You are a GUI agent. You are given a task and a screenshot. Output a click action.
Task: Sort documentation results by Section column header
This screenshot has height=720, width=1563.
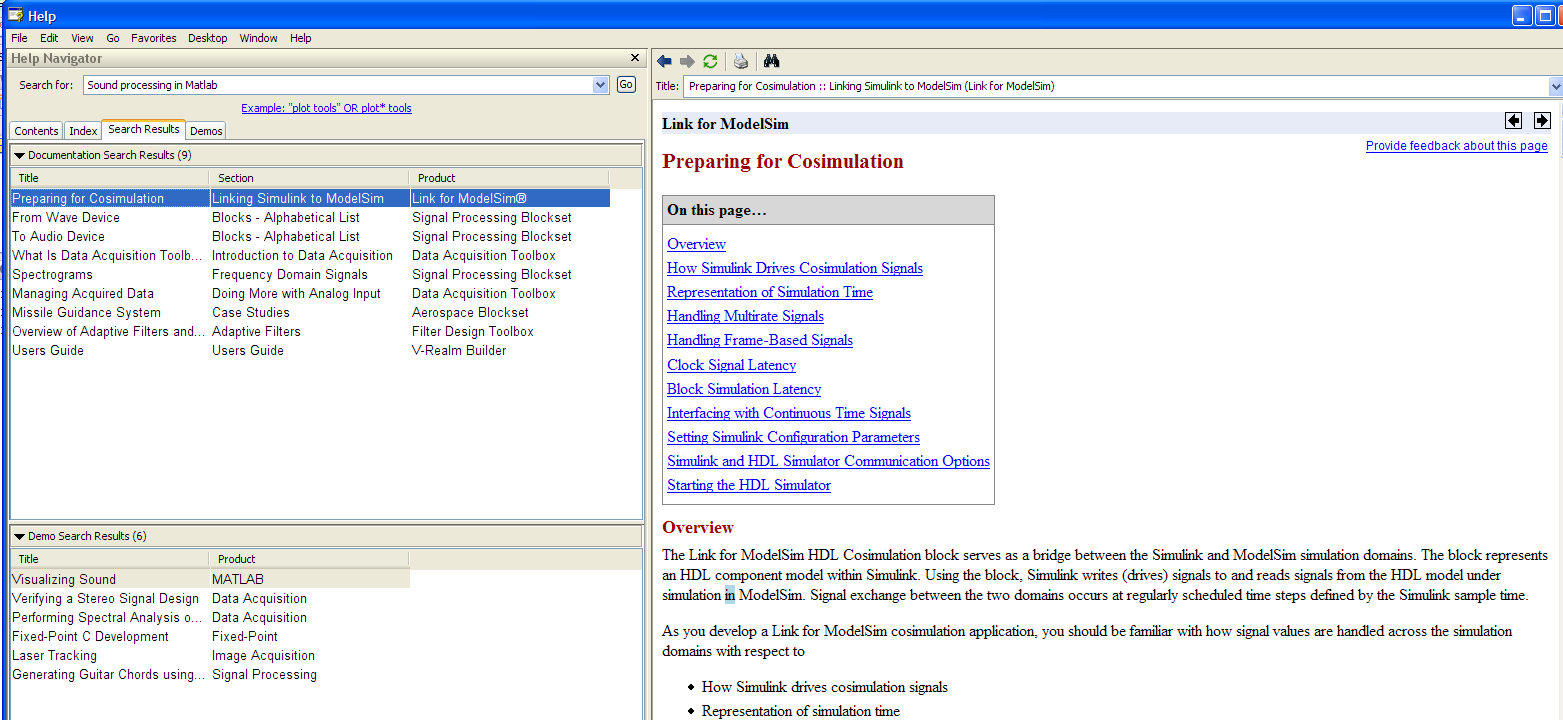pyautogui.click(x=310, y=178)
